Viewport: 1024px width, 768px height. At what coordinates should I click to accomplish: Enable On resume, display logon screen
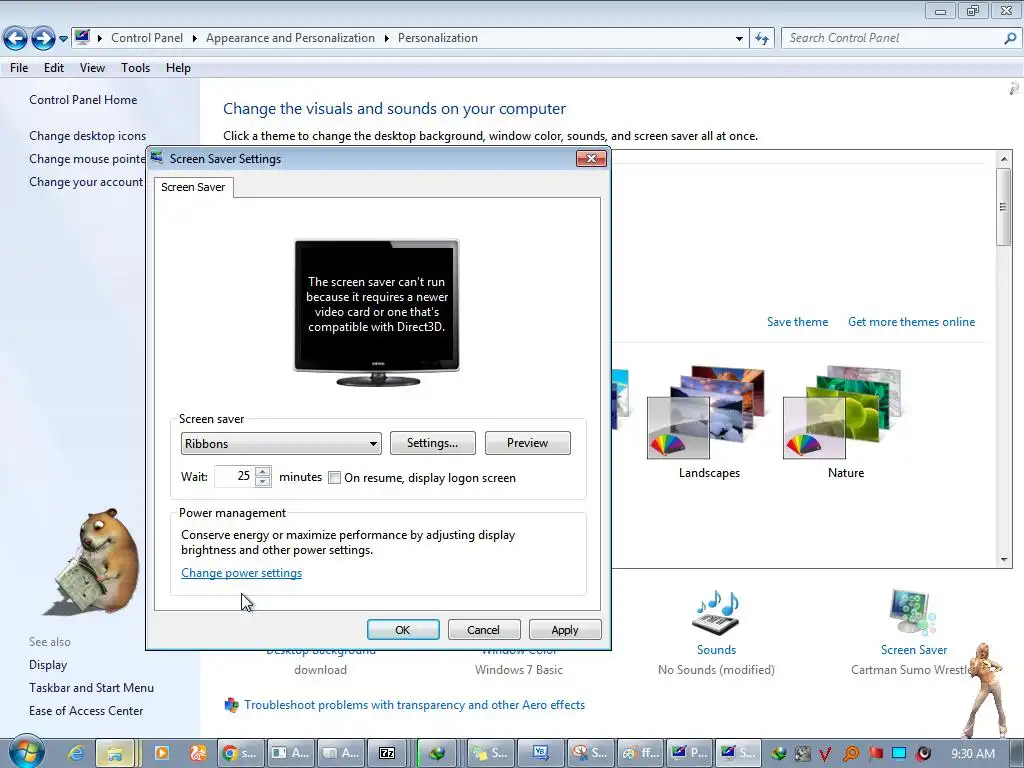point(334,477)
